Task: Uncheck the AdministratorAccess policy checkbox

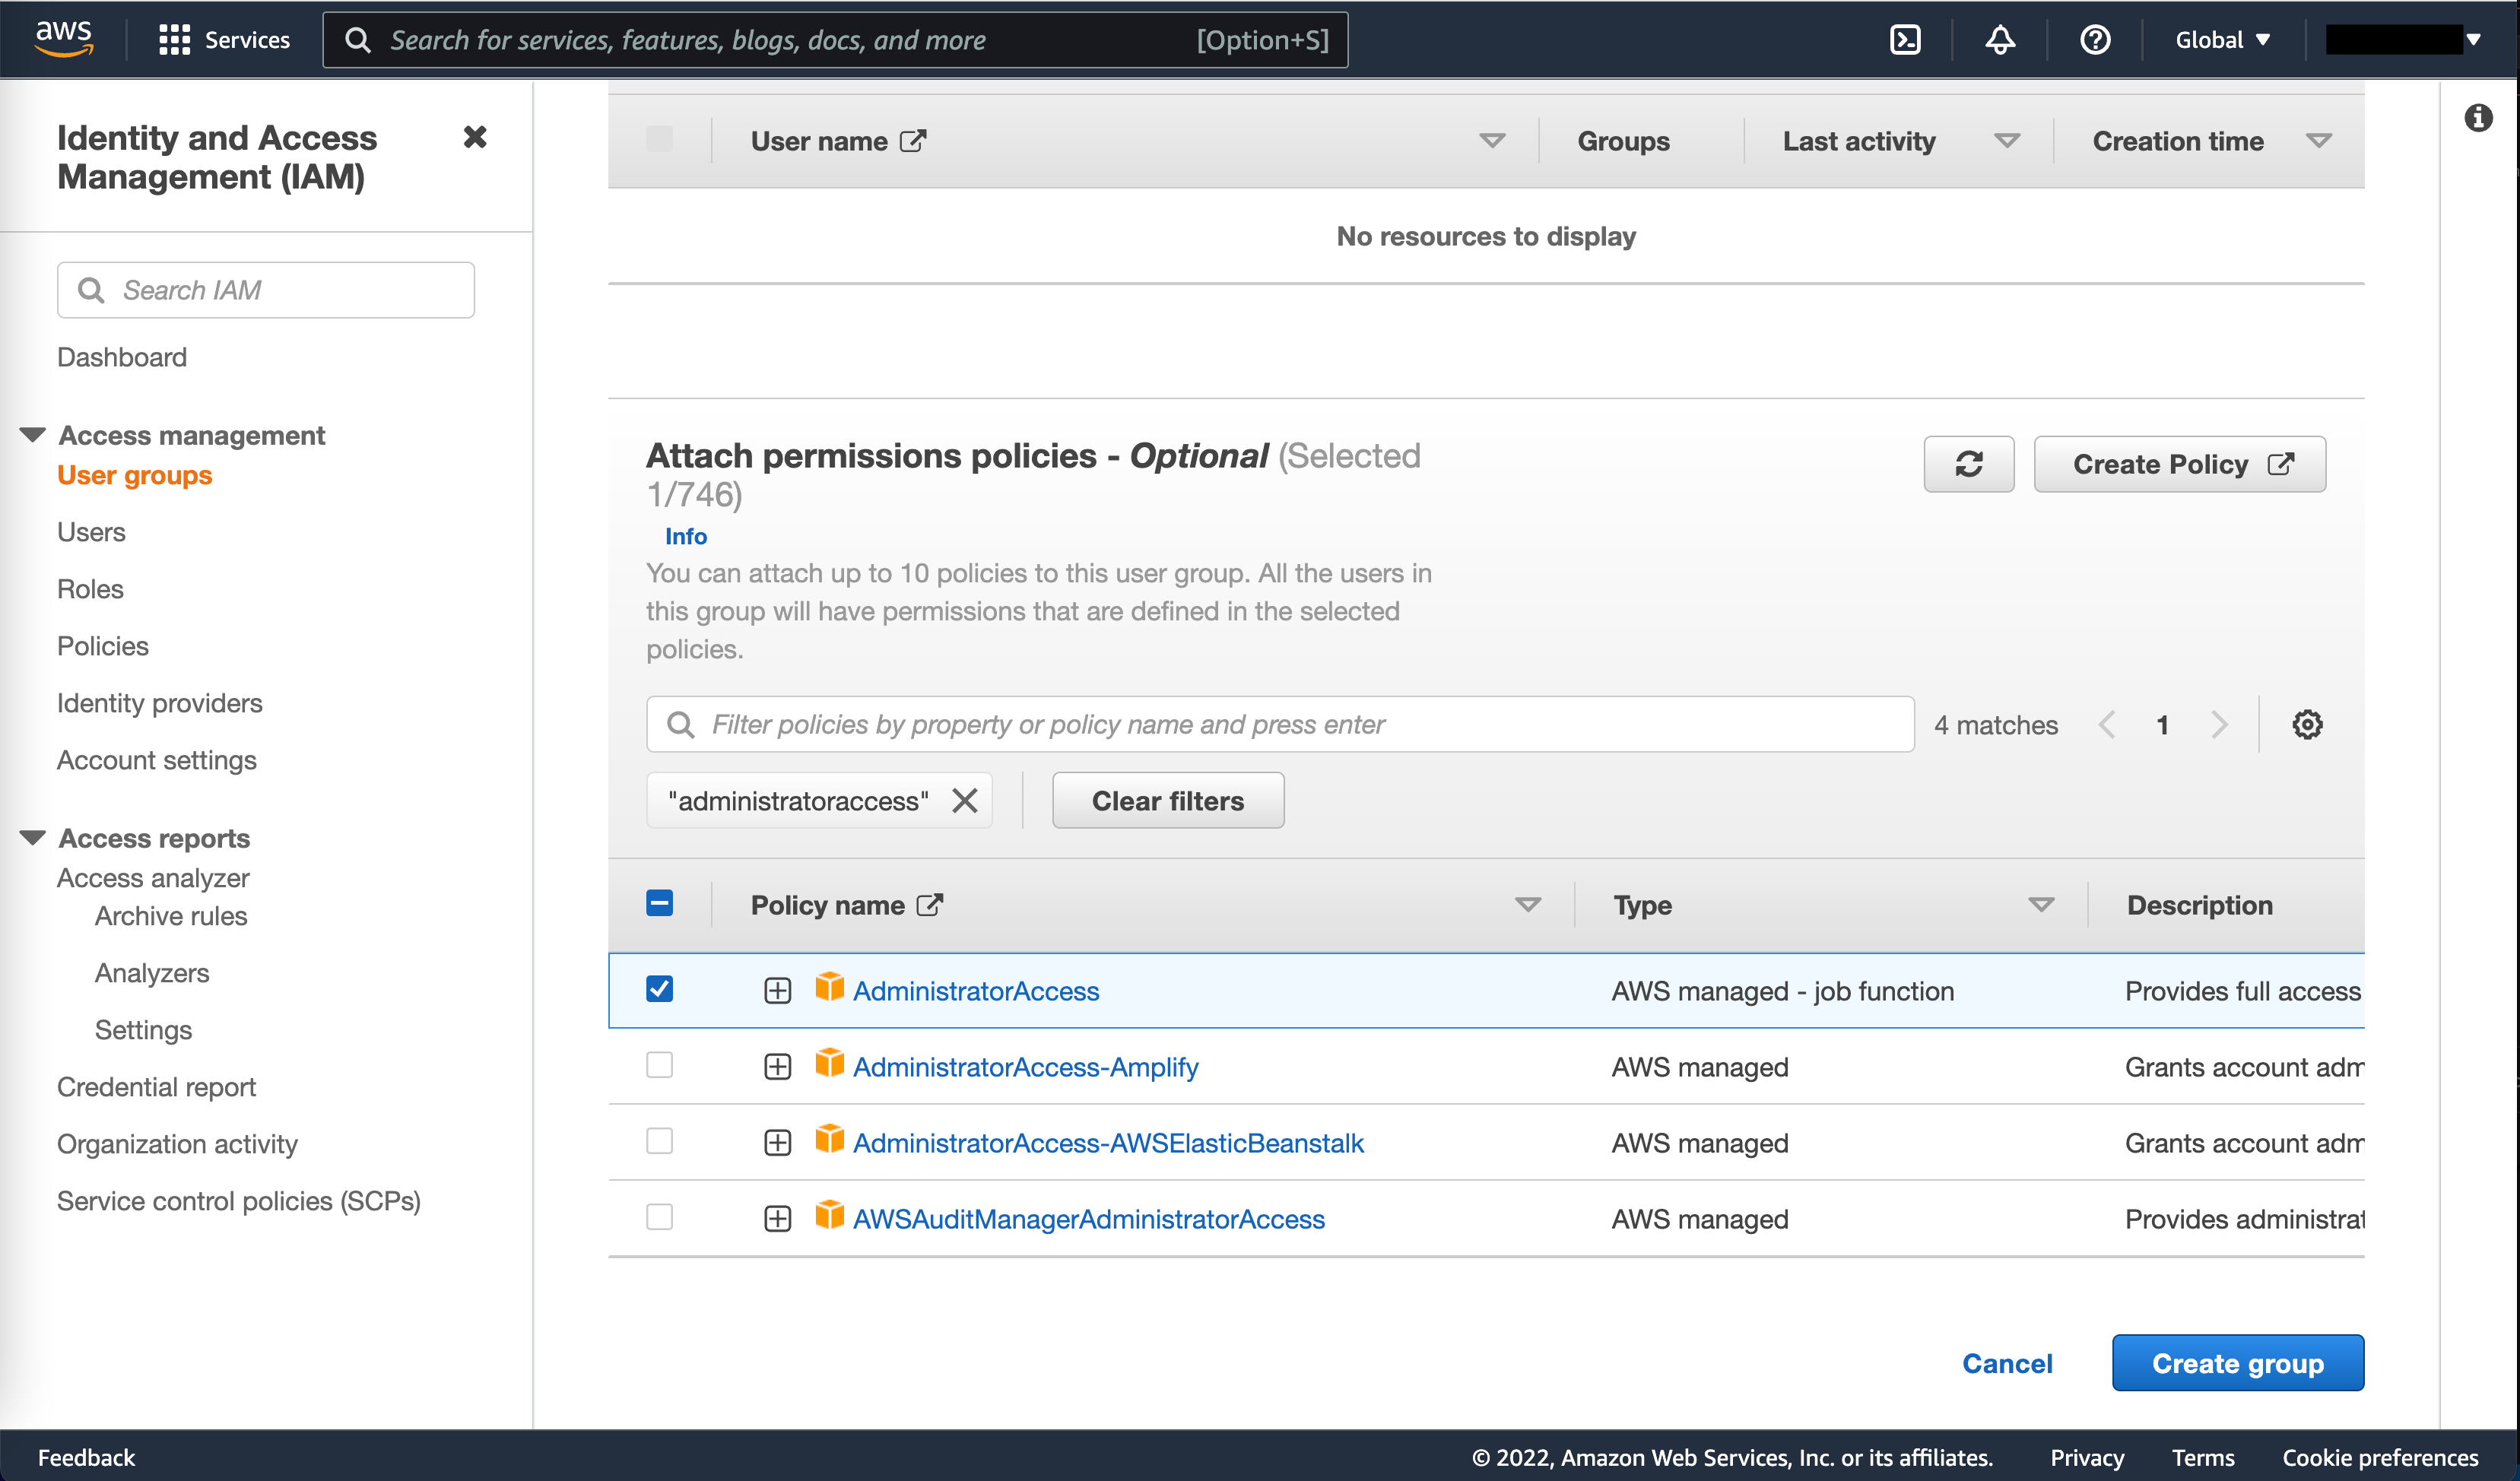Action: (660, 989)
